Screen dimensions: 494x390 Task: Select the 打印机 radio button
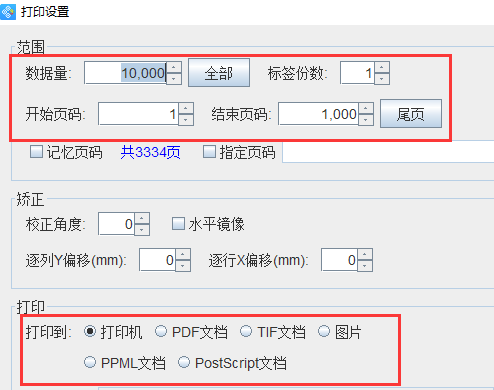90,332
